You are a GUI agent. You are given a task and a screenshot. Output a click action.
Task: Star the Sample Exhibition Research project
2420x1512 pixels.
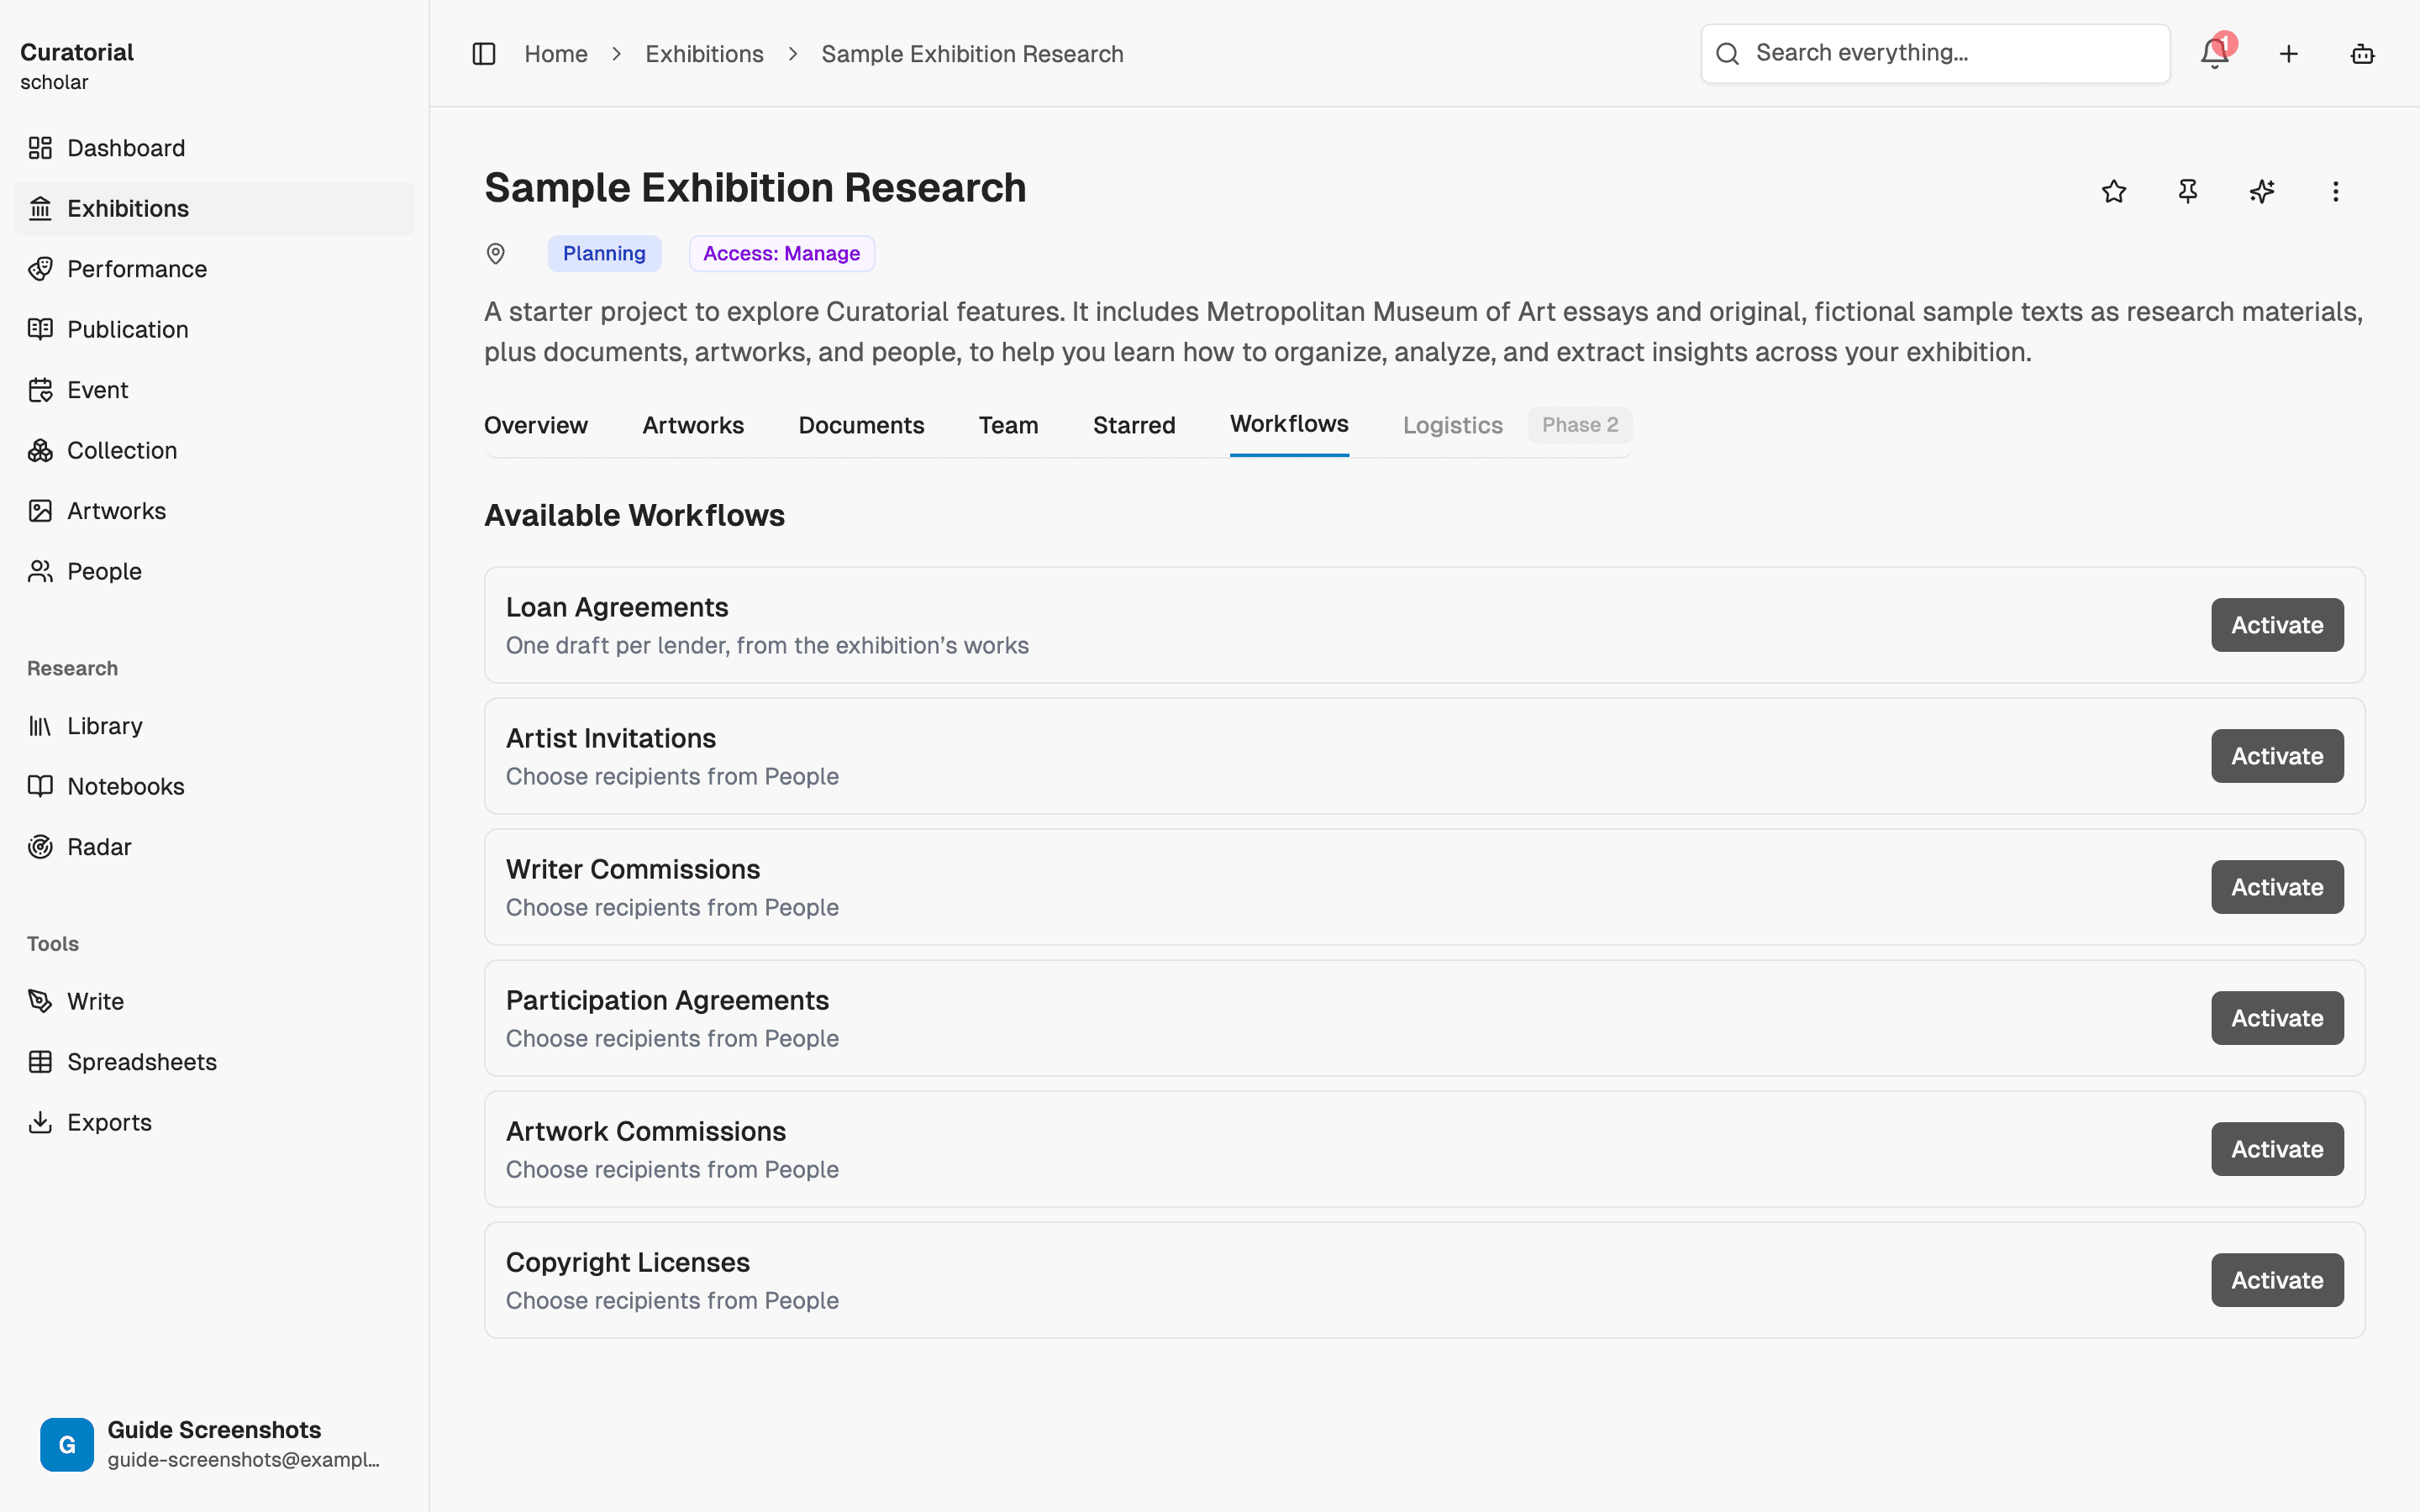[2114, 191]
